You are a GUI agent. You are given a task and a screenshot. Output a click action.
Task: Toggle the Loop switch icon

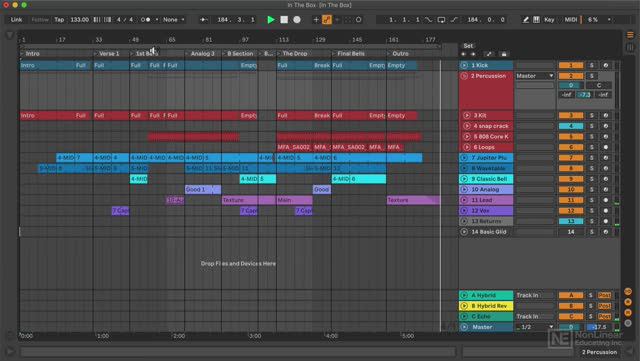(x=441, y=20)
